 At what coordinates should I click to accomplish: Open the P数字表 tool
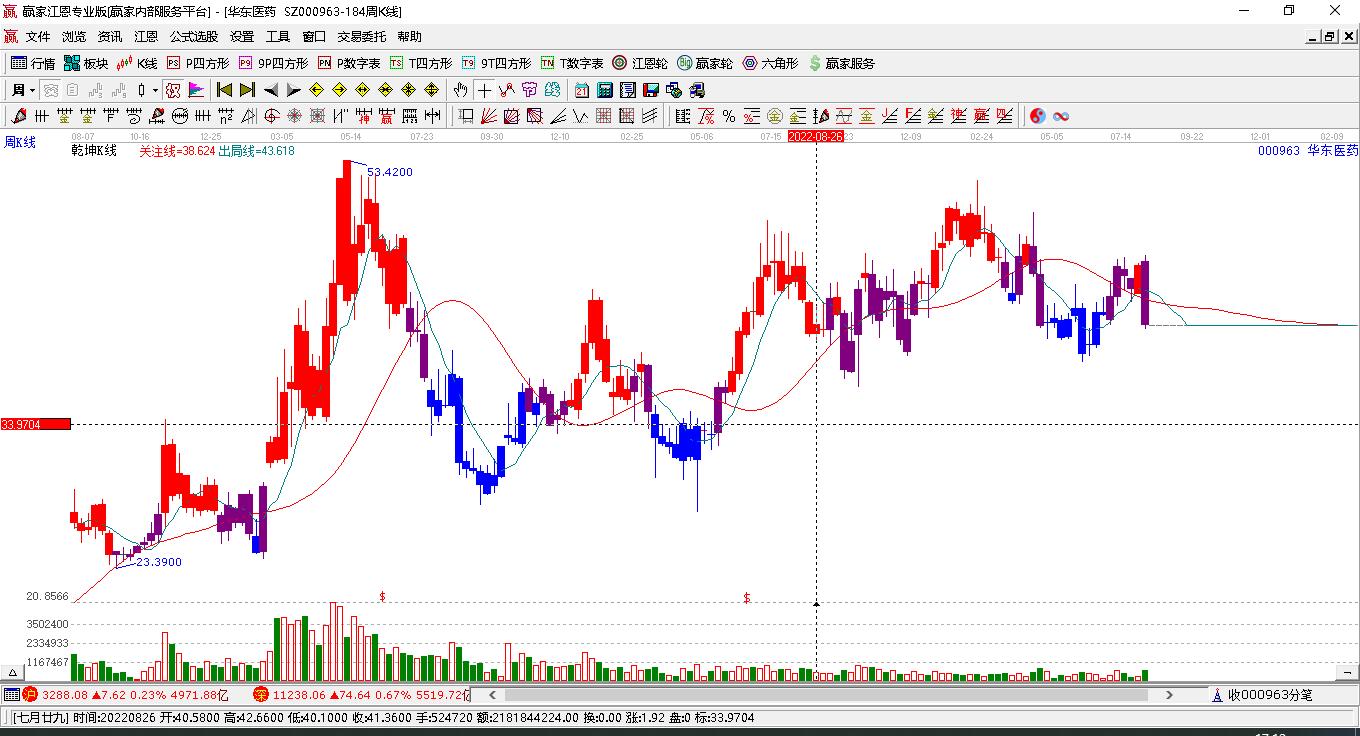pyautogui.click(x=349, y=63)
